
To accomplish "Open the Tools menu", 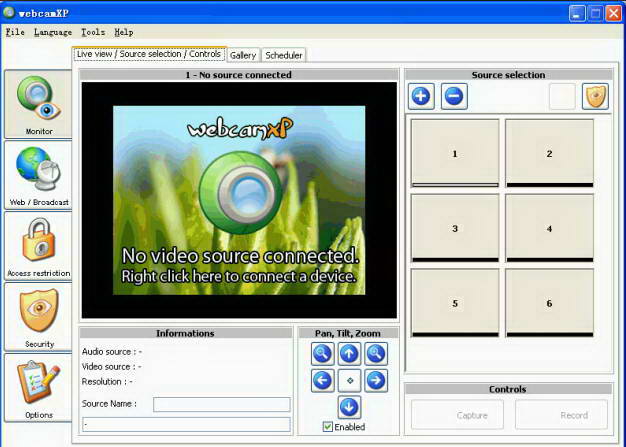I will point(93,32).
